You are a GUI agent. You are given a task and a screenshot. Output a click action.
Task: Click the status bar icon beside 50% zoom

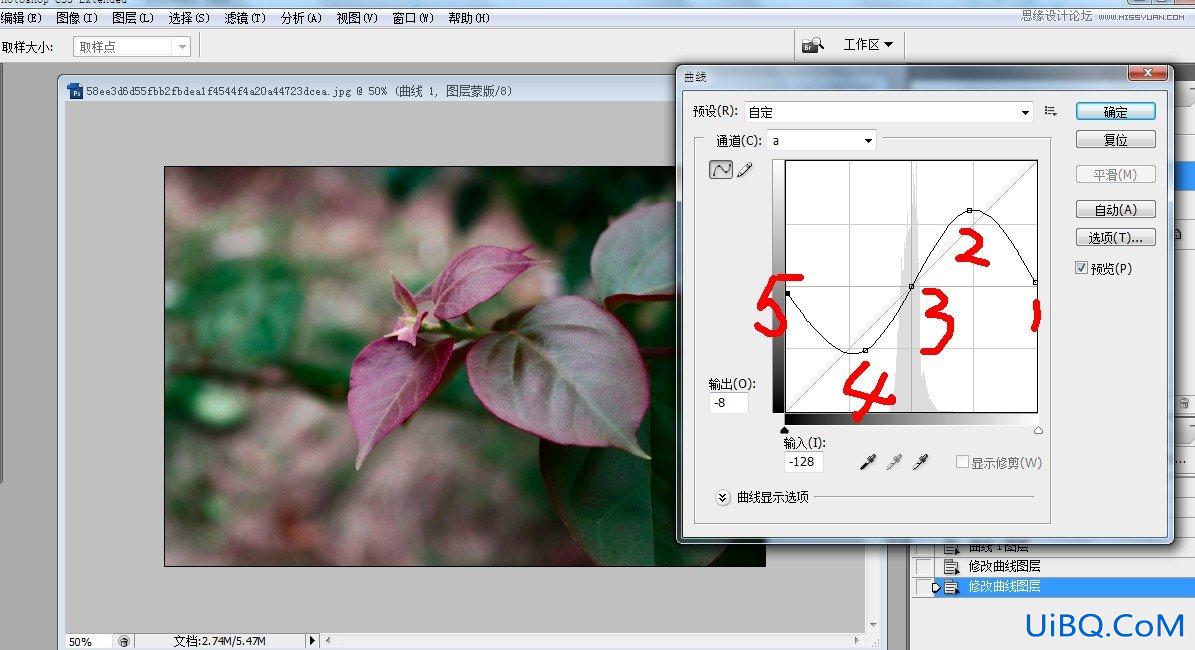click(123, 642)
